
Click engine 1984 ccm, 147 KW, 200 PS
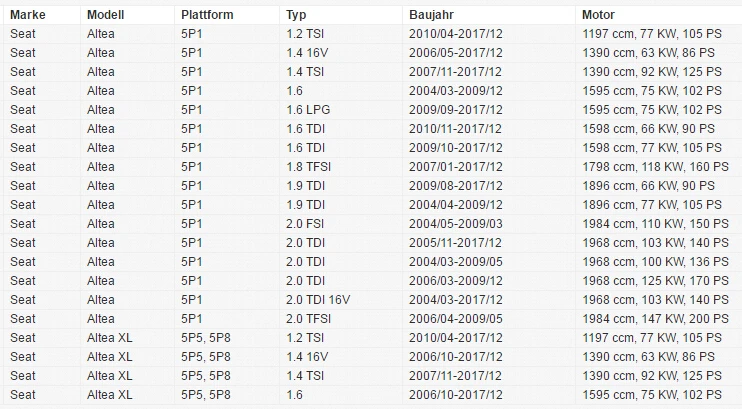655,319
